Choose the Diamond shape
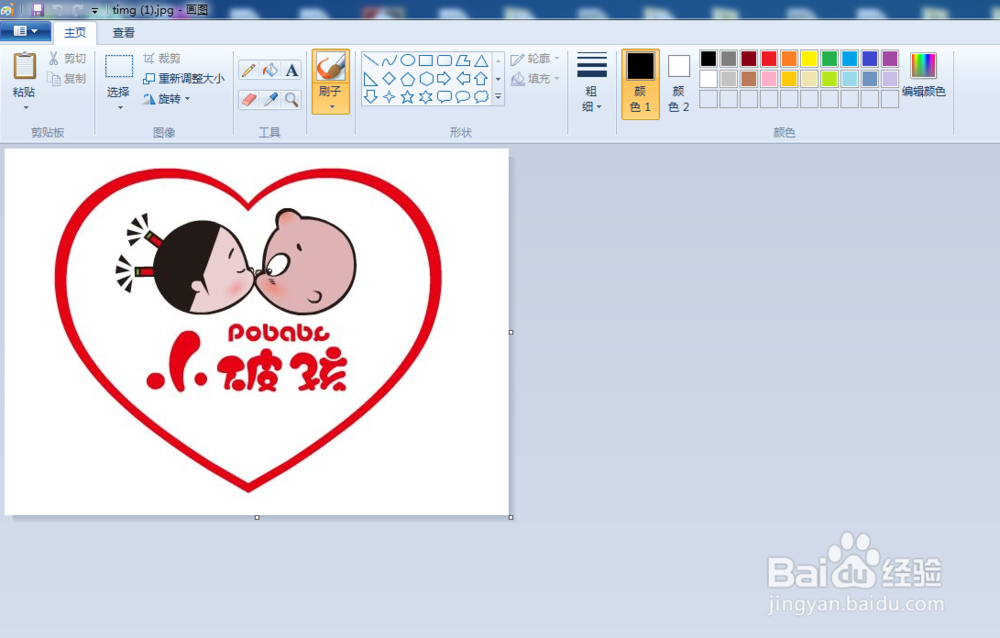Image resolution: width=1000 pixels, height=638 pixels. click(x=389, y=79)
